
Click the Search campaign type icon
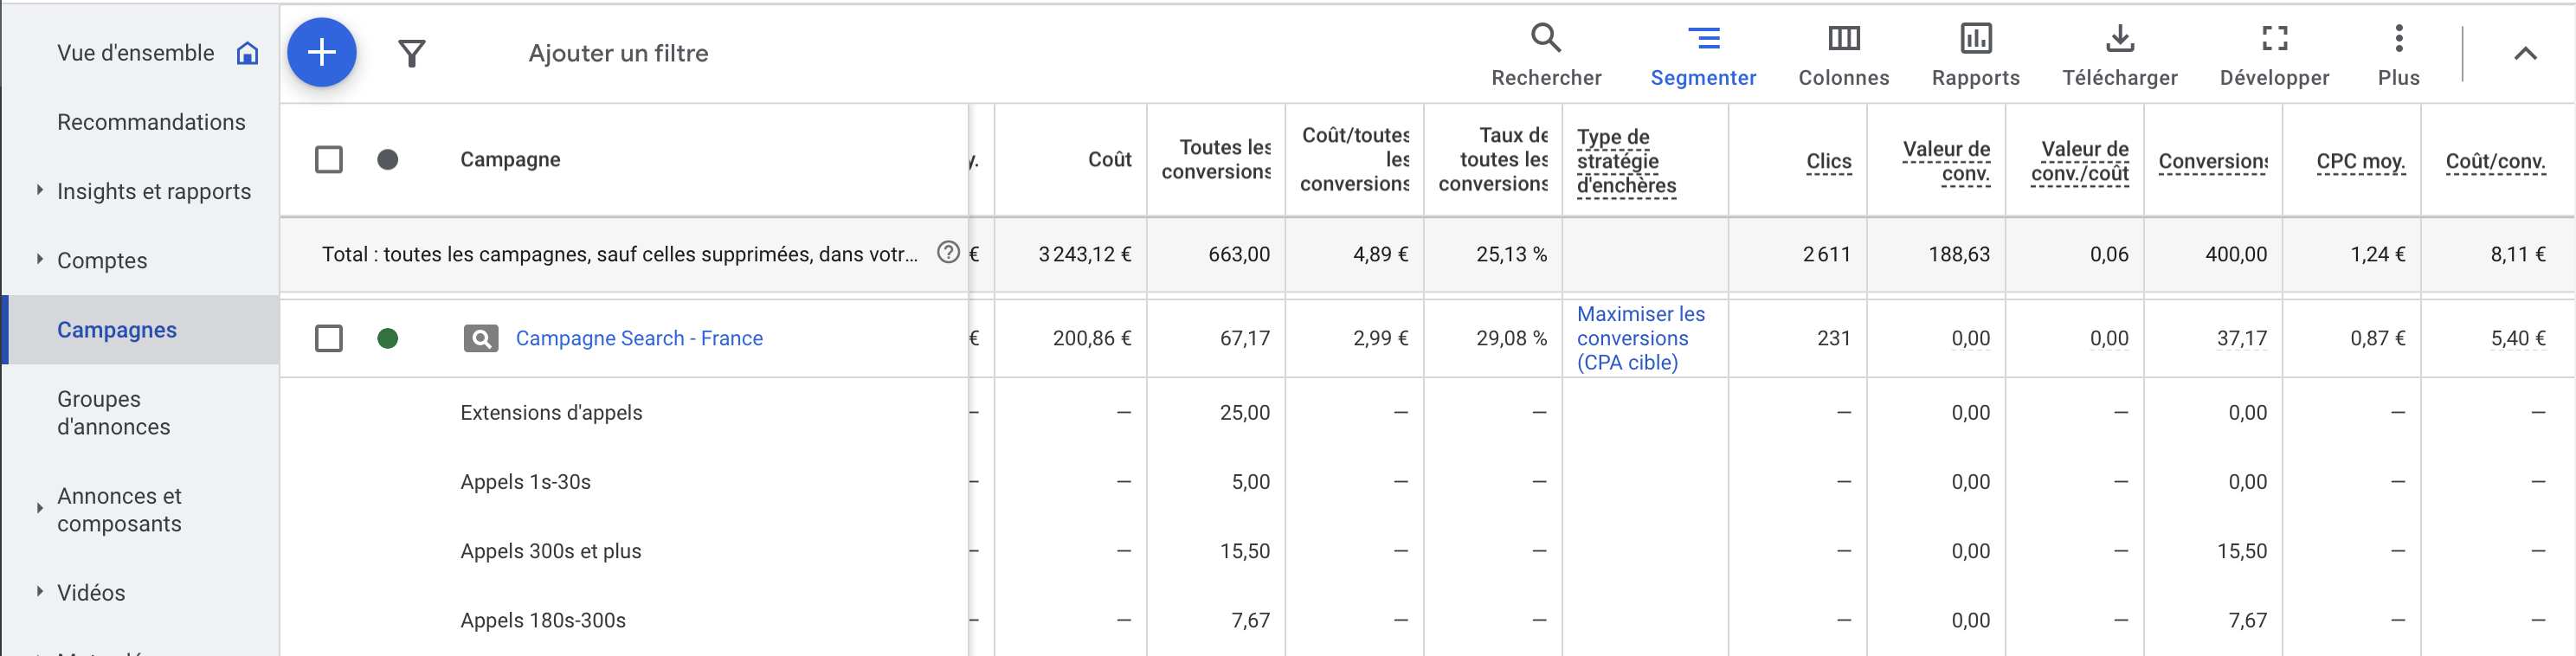(481, 339)
